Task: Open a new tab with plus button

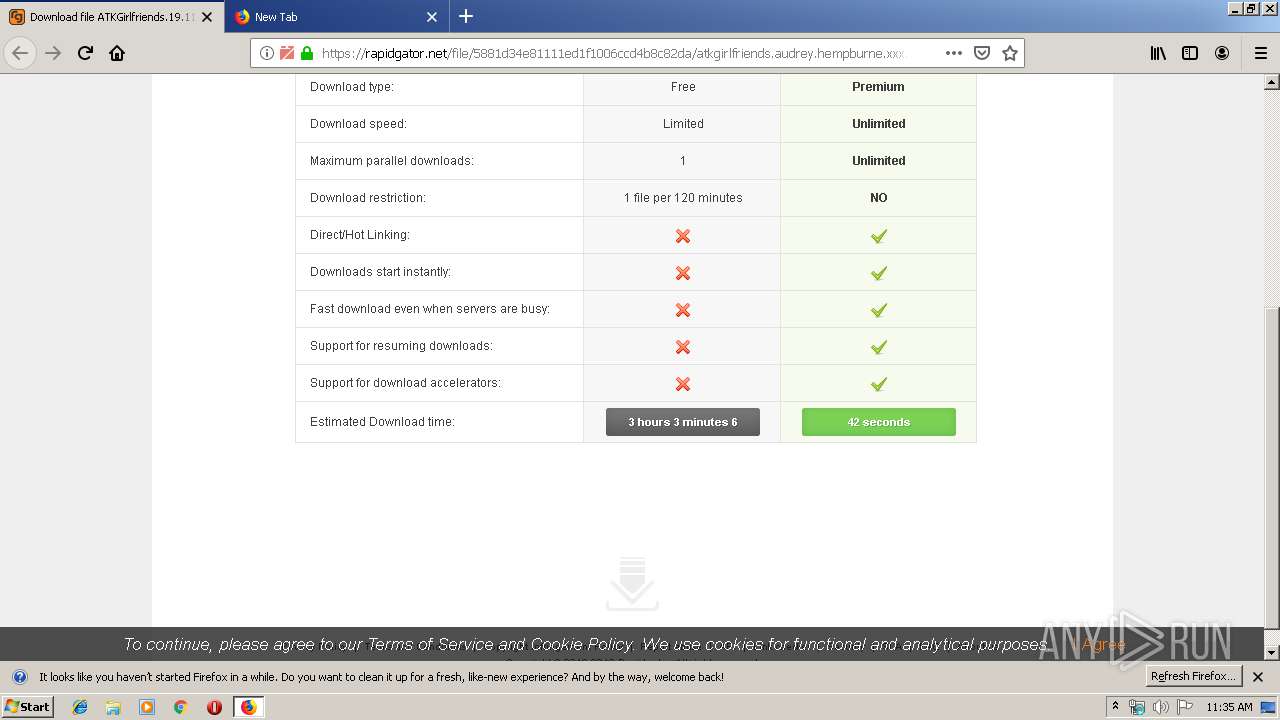Action: point(466,16)
